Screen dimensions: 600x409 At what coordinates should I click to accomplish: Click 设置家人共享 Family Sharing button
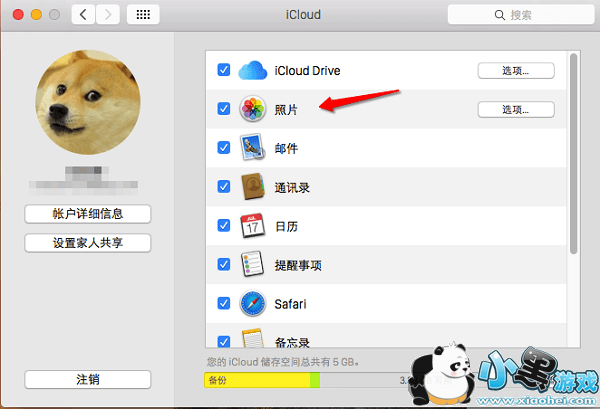point(88,243)
